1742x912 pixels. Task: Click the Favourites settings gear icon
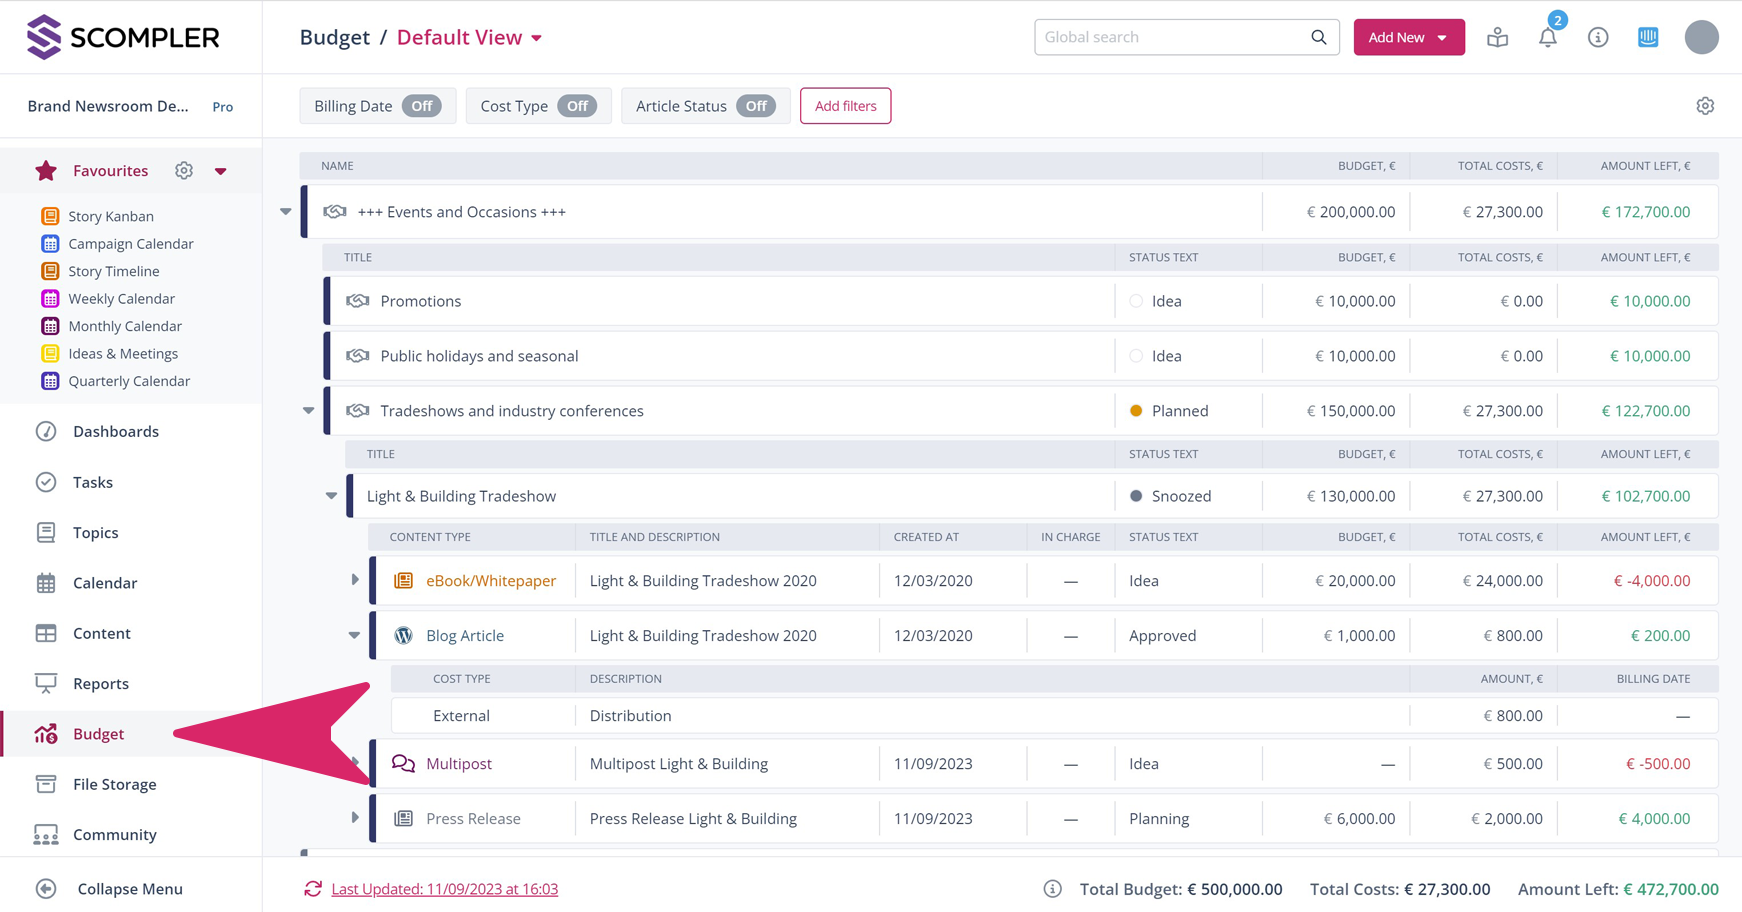coord(184,171)
